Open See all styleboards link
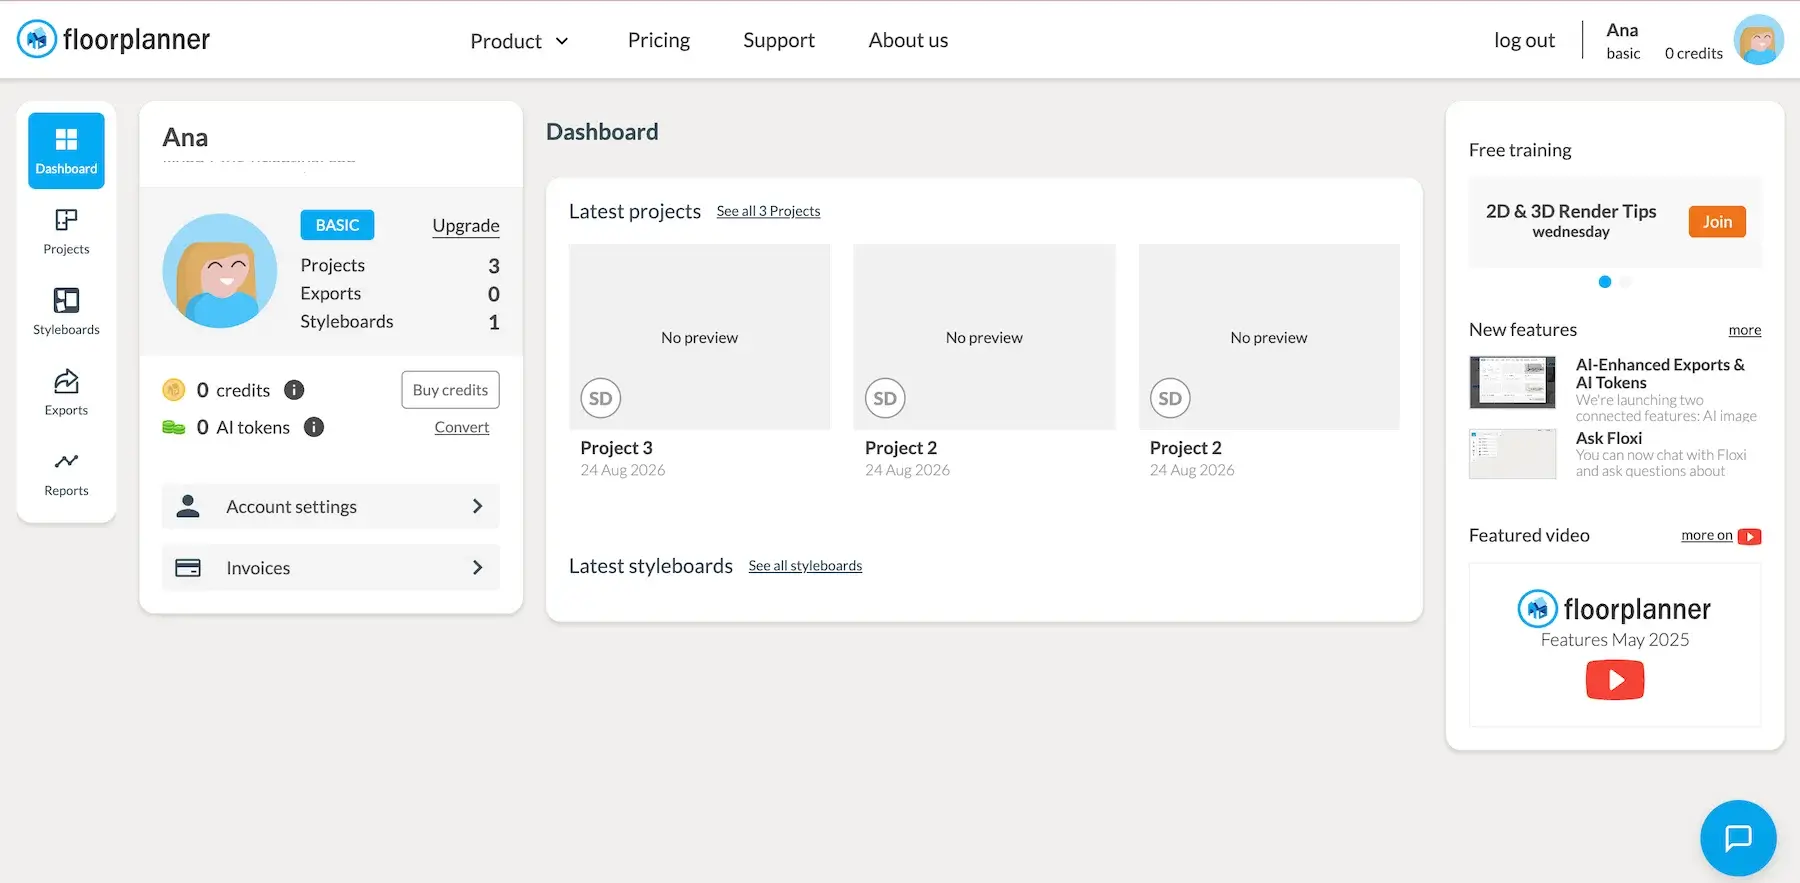The height and width of the screenshot is (883, 1800). [805, 566]
